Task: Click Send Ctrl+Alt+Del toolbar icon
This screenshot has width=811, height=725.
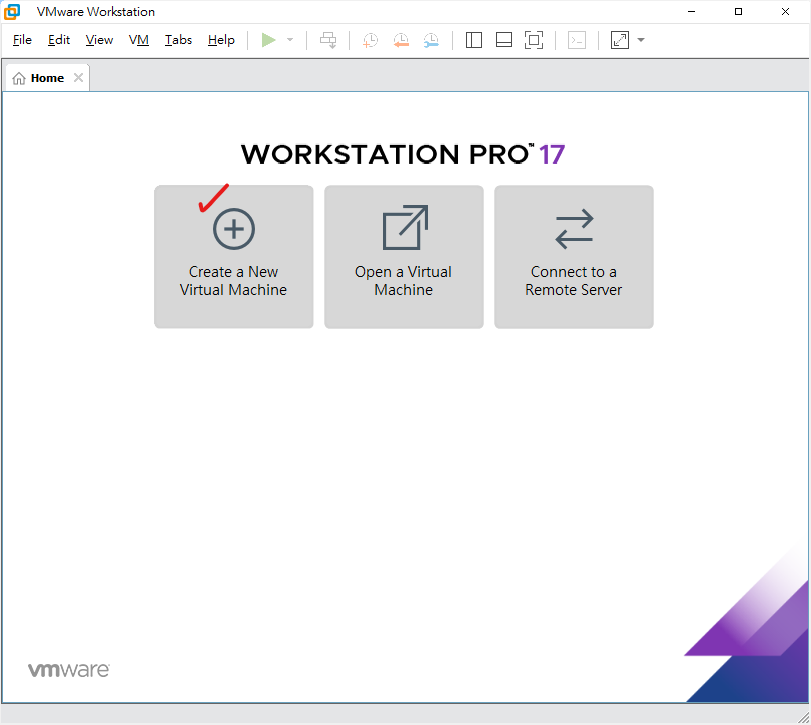Action: 328,40
